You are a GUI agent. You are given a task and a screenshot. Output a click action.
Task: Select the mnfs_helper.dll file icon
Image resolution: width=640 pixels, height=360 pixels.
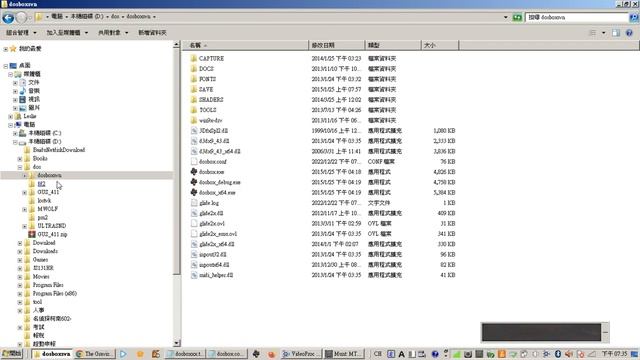pos(194,275)
